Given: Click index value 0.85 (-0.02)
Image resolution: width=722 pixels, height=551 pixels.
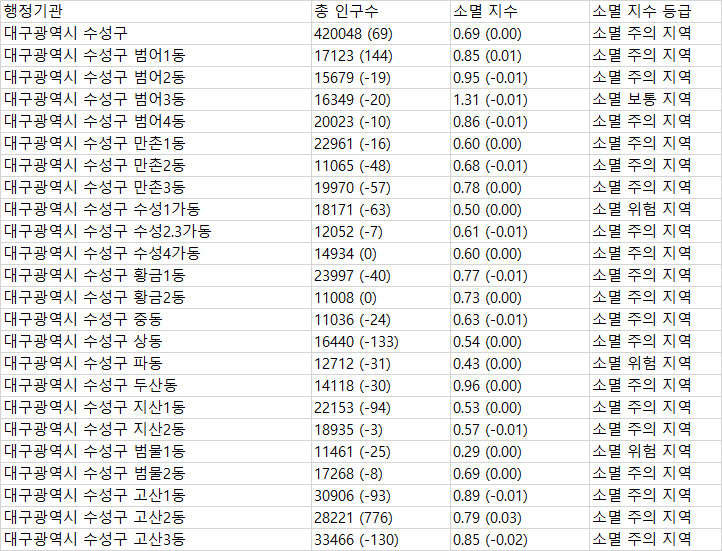Looking at the screenshot, I should 490,539.
